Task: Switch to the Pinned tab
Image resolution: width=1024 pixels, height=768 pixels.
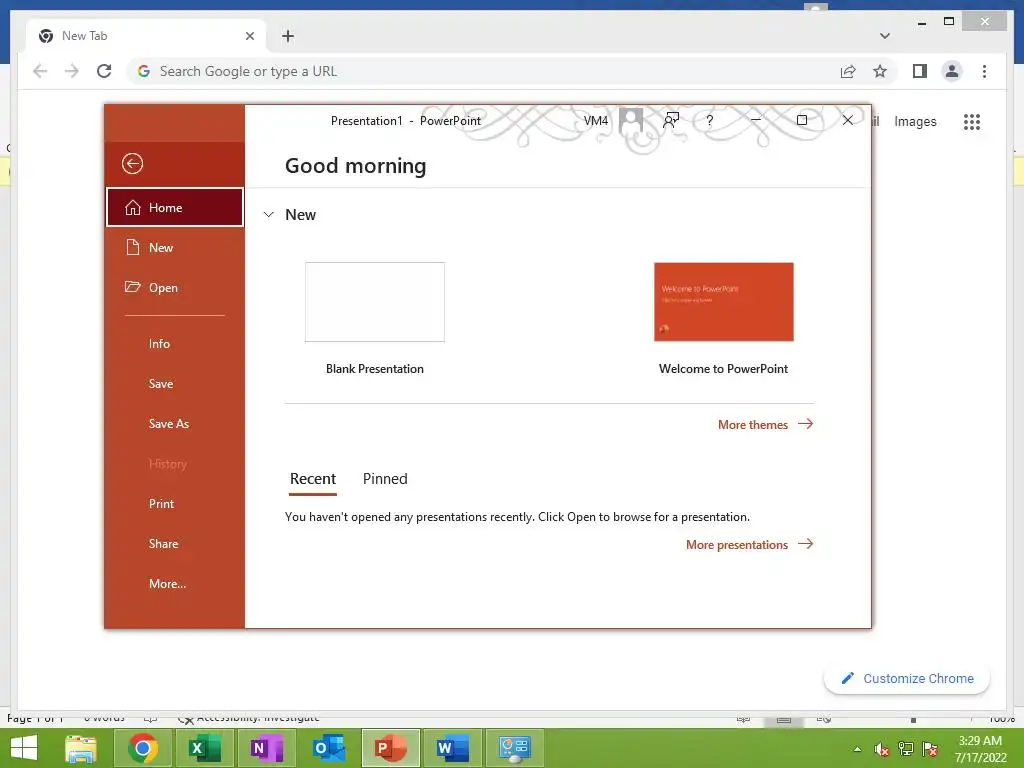Action: [x=385, y=479]
